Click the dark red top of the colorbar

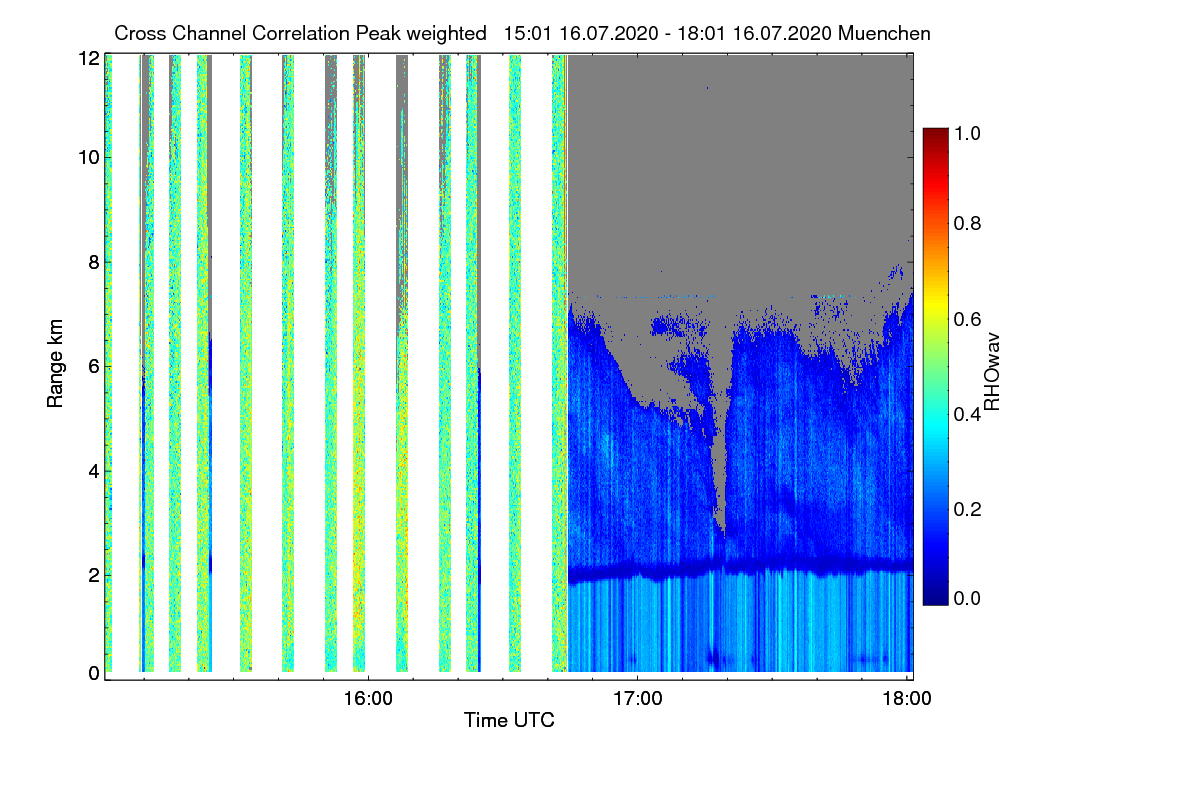pyautogui.click(x=935, y=135)
